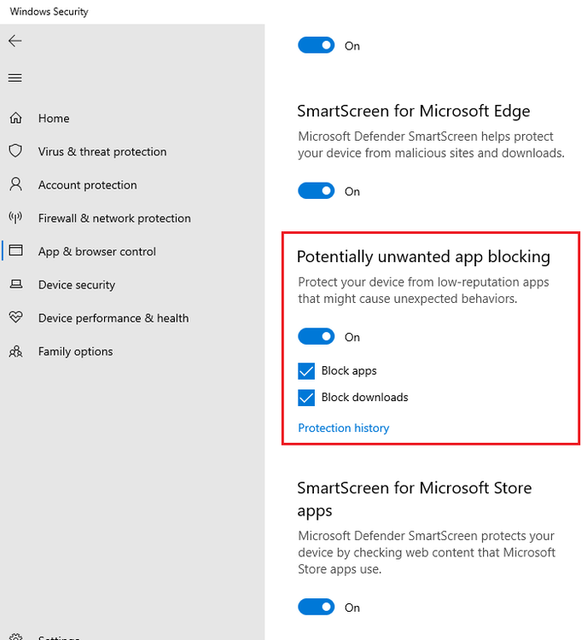Click the App & browser control window icon

16,251
